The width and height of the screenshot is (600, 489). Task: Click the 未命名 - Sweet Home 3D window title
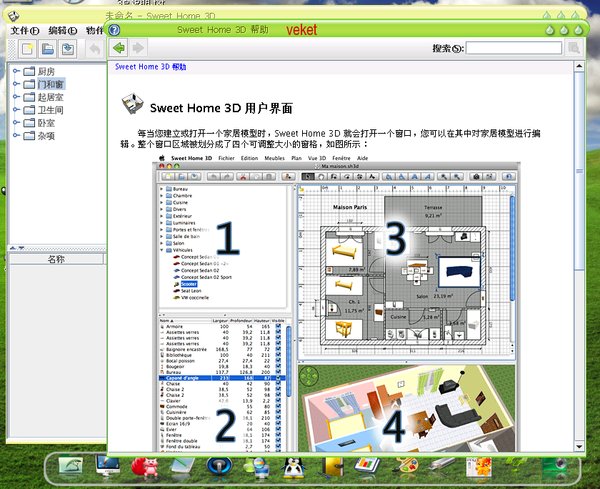coord(160,16)
